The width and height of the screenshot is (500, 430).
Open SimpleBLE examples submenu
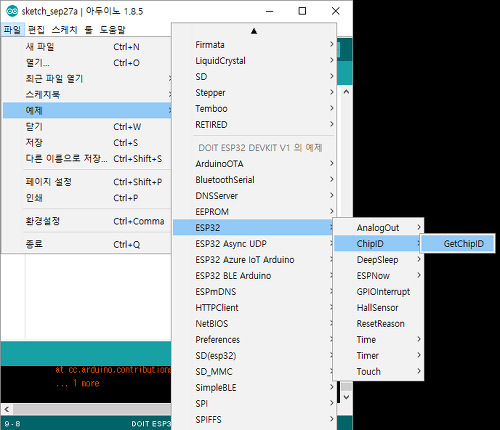(x=254, y=388)
